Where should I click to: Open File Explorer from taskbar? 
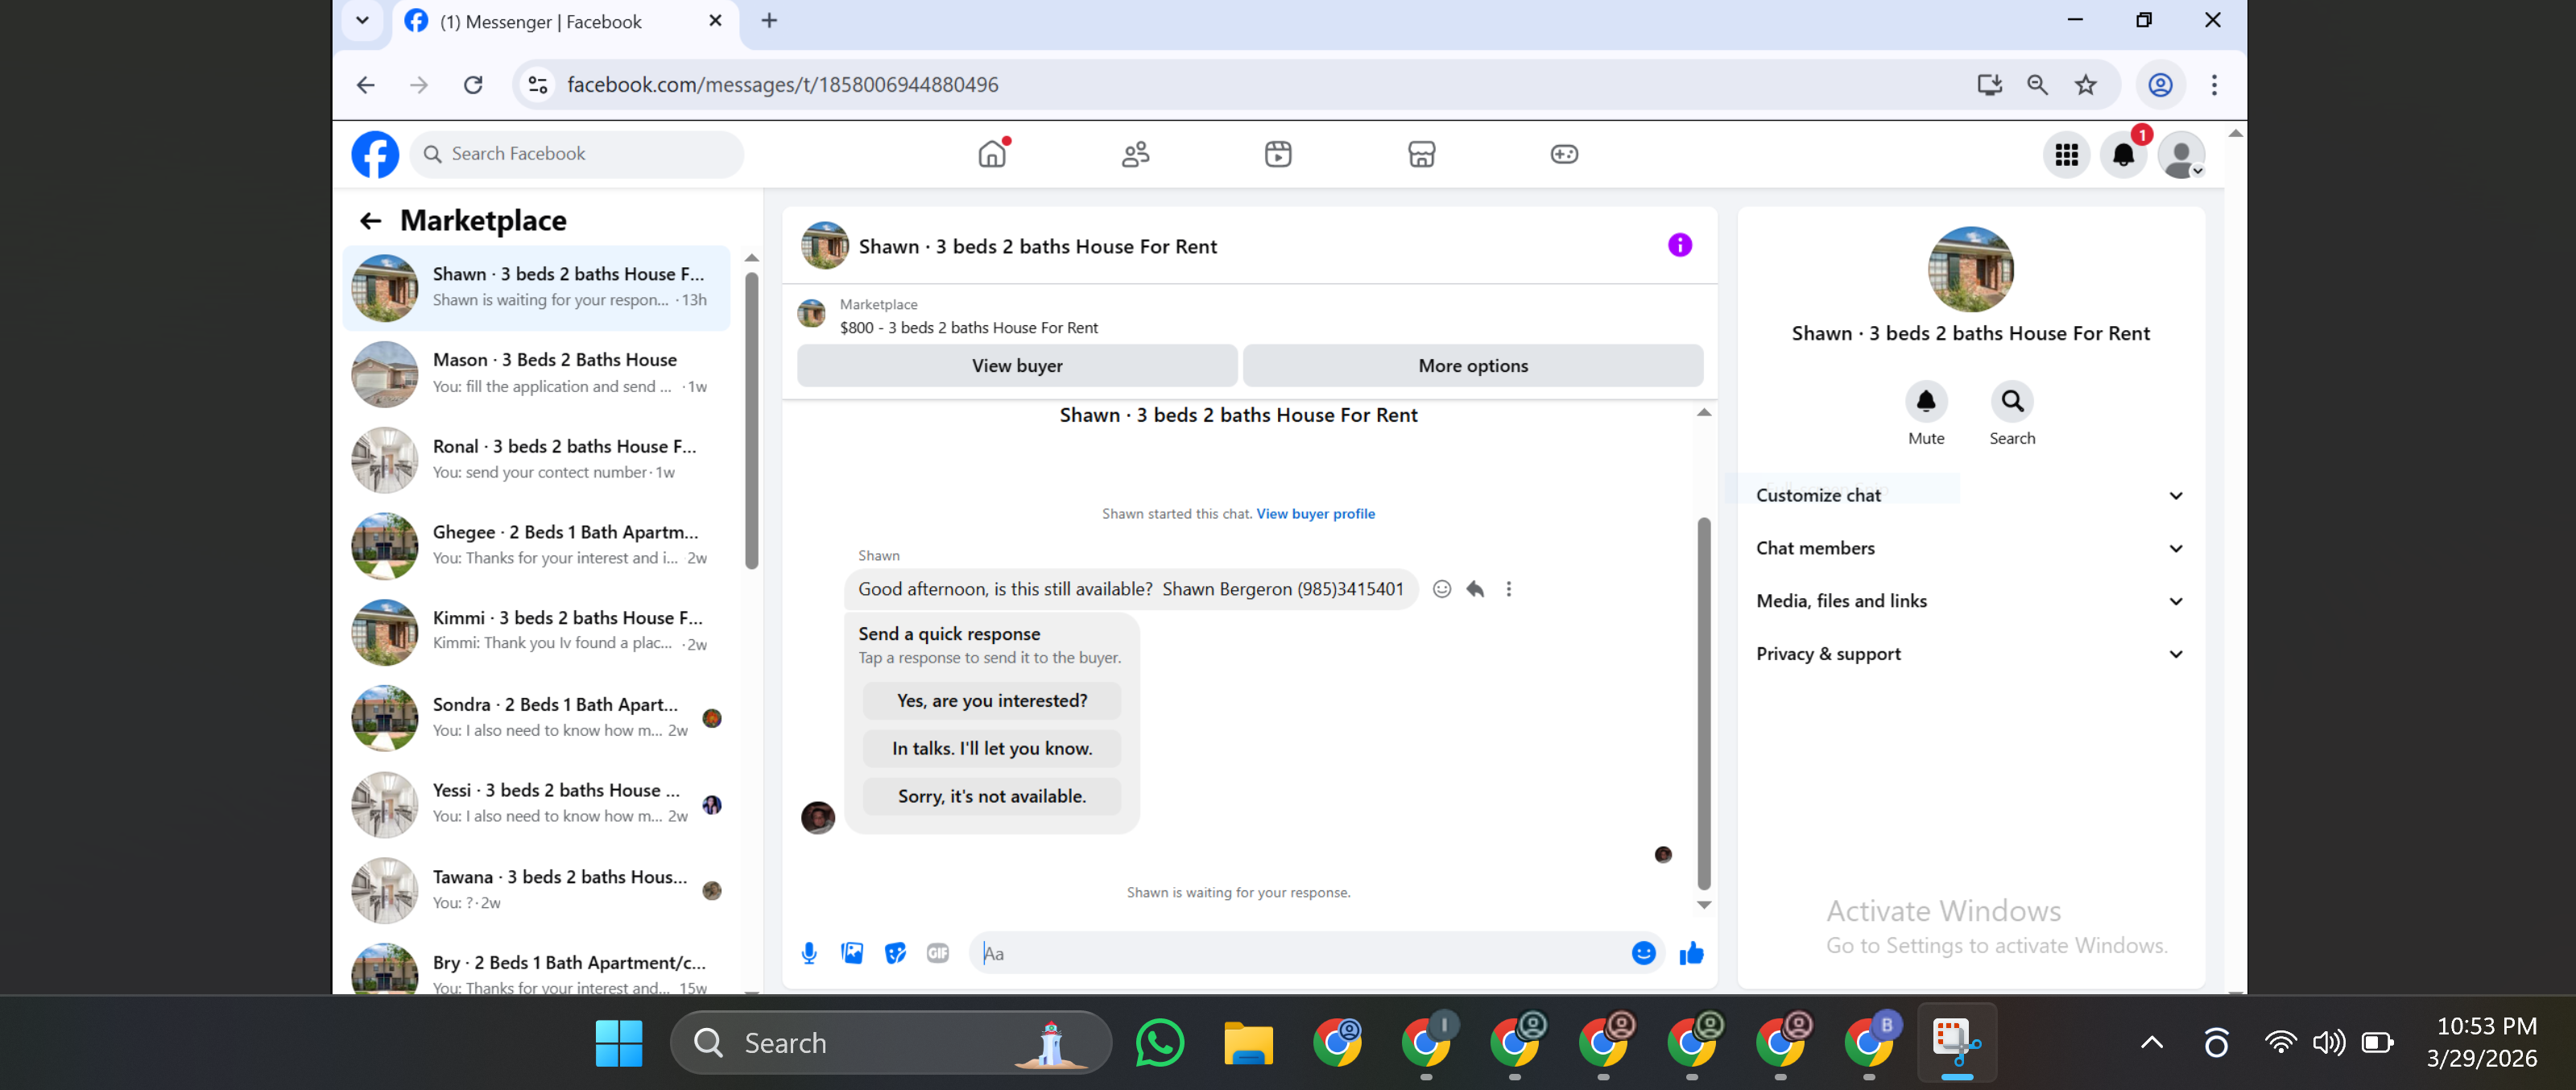[x=1248, y=1043]
